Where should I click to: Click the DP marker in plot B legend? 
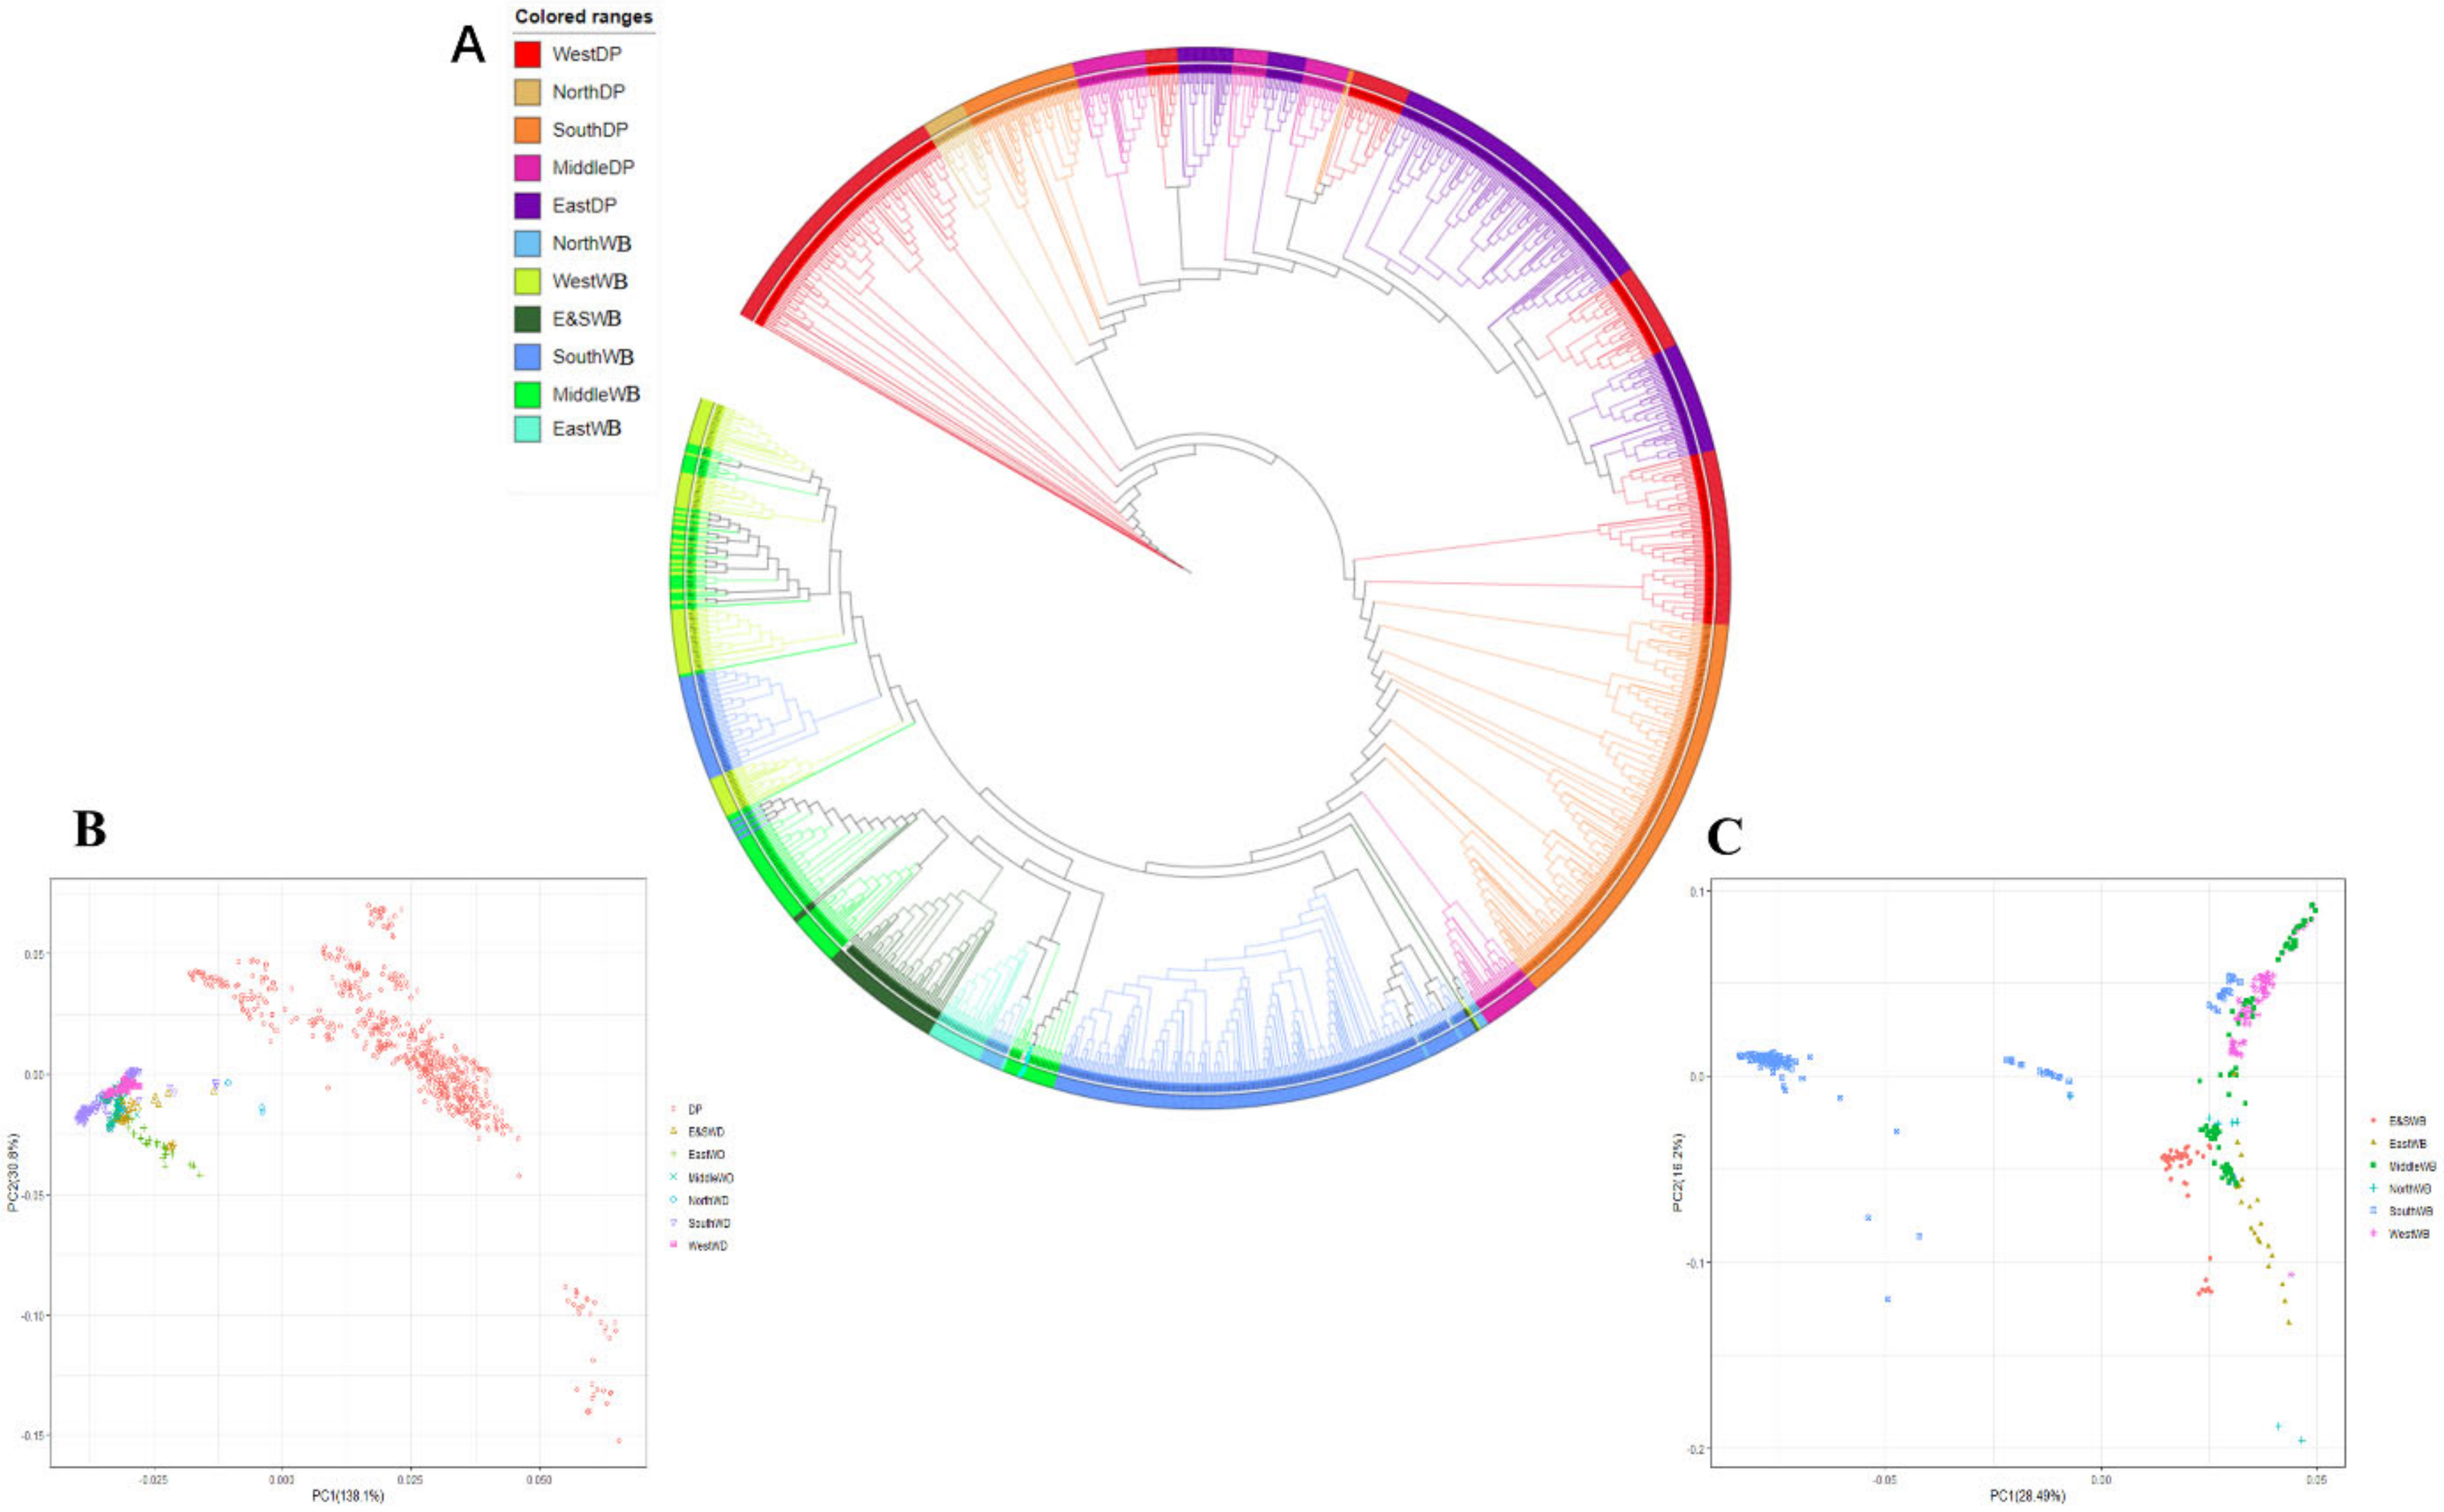(673, 1109)
